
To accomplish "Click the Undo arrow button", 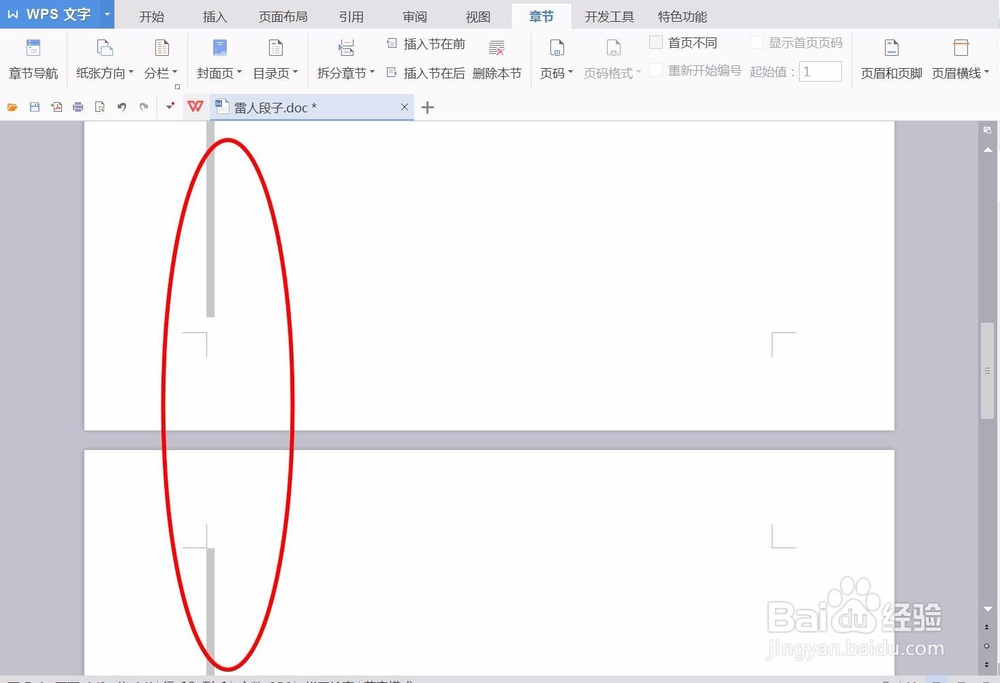I will point(122,106).
